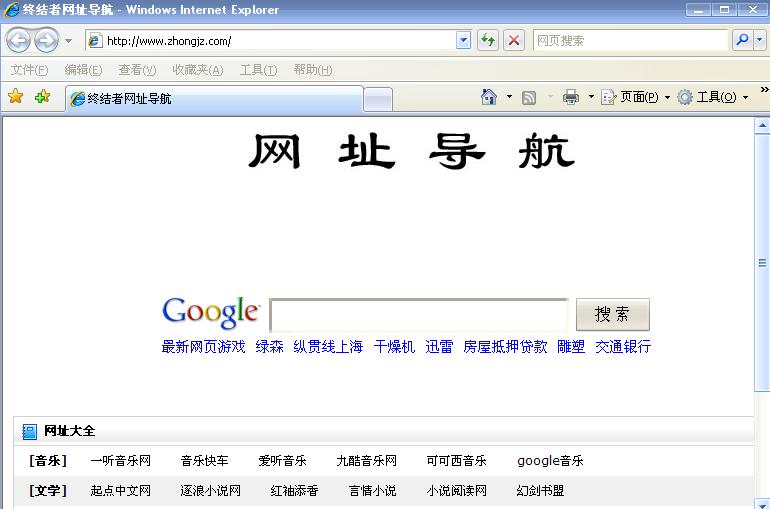Open the 逐浪小说网 link
The height and width of the screenshot is (509, 770).
pos(211,491)
